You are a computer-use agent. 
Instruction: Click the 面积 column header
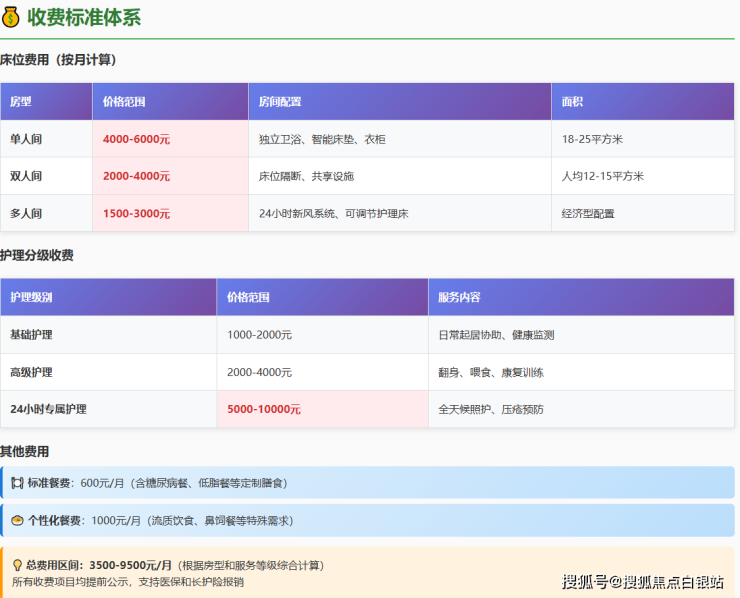[573, 102]
